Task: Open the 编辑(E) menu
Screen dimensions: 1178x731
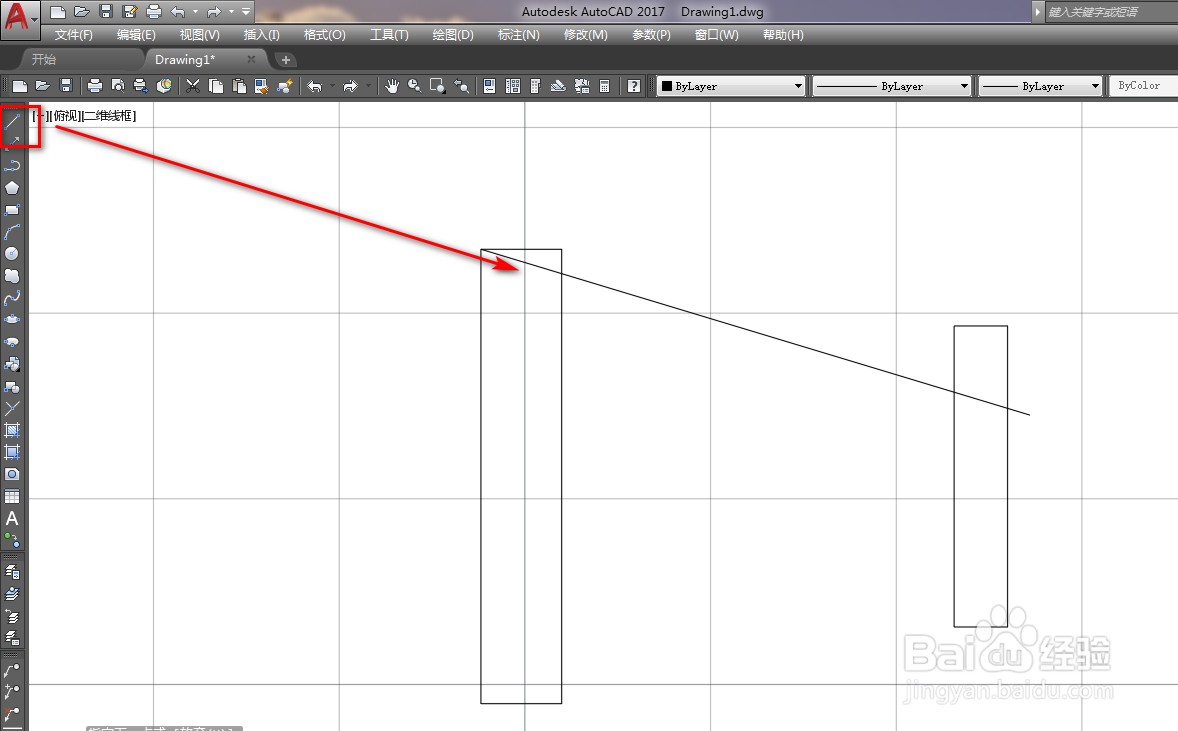Action: (x=136, y=35)
